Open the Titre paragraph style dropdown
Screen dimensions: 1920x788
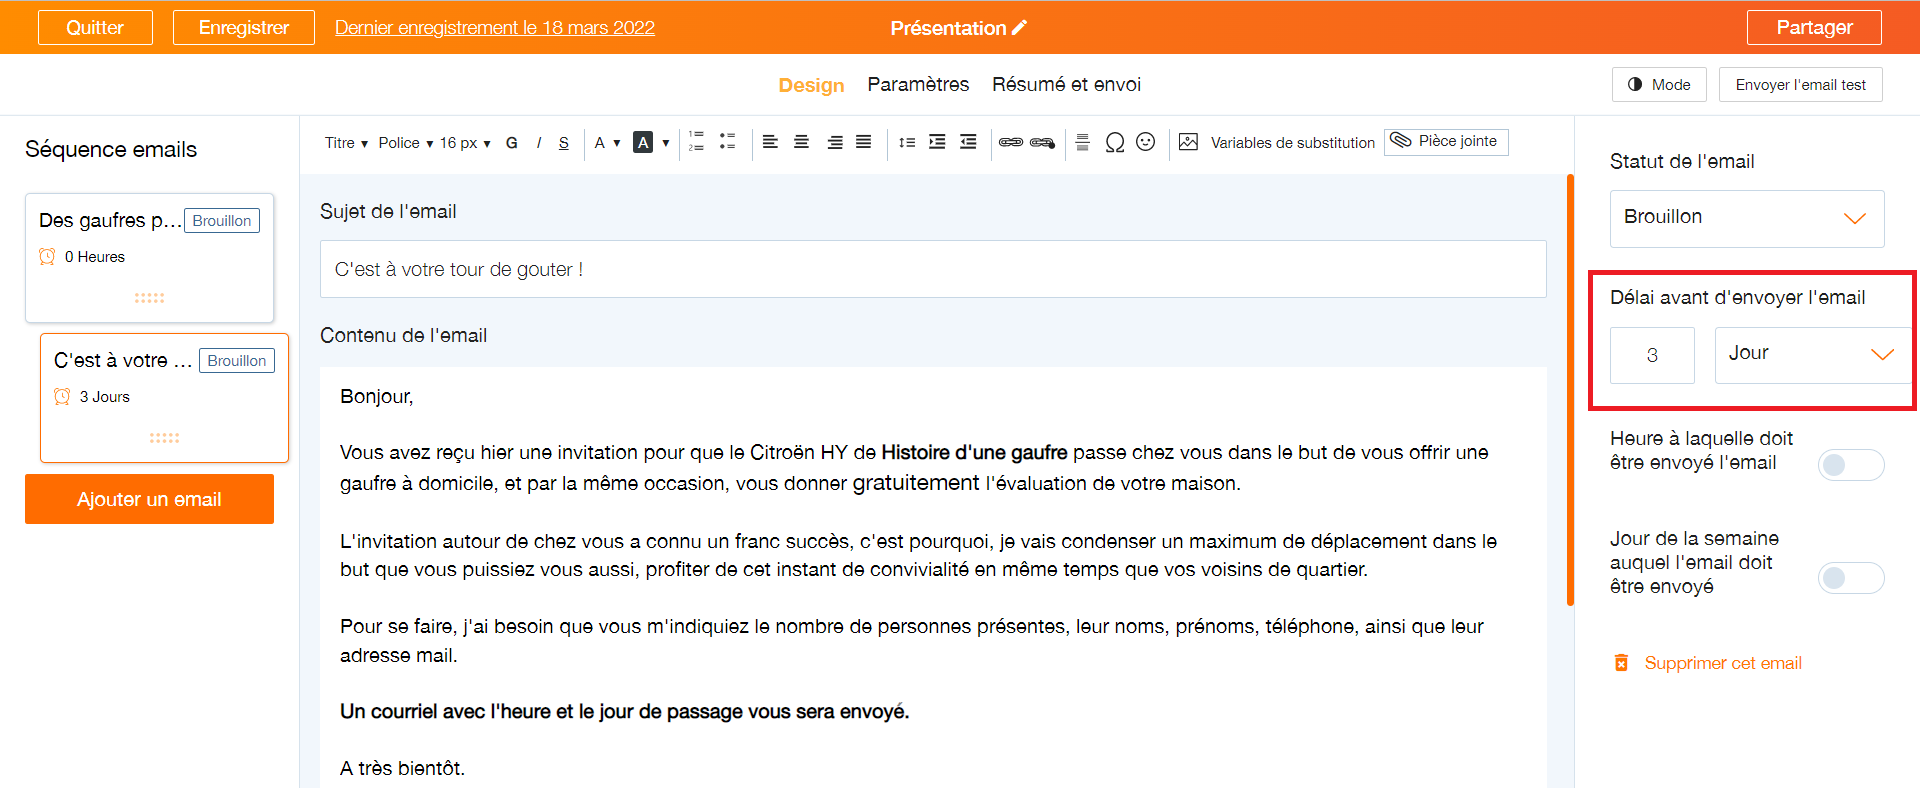[x=346, y=143]
